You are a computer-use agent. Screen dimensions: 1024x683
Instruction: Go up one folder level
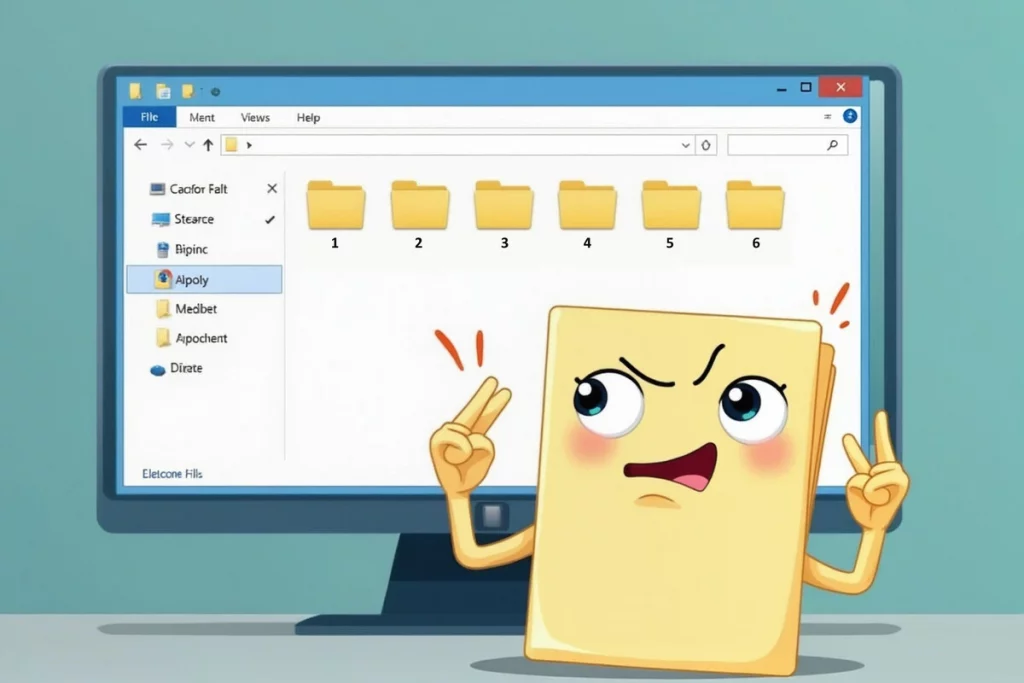[208, 145]
